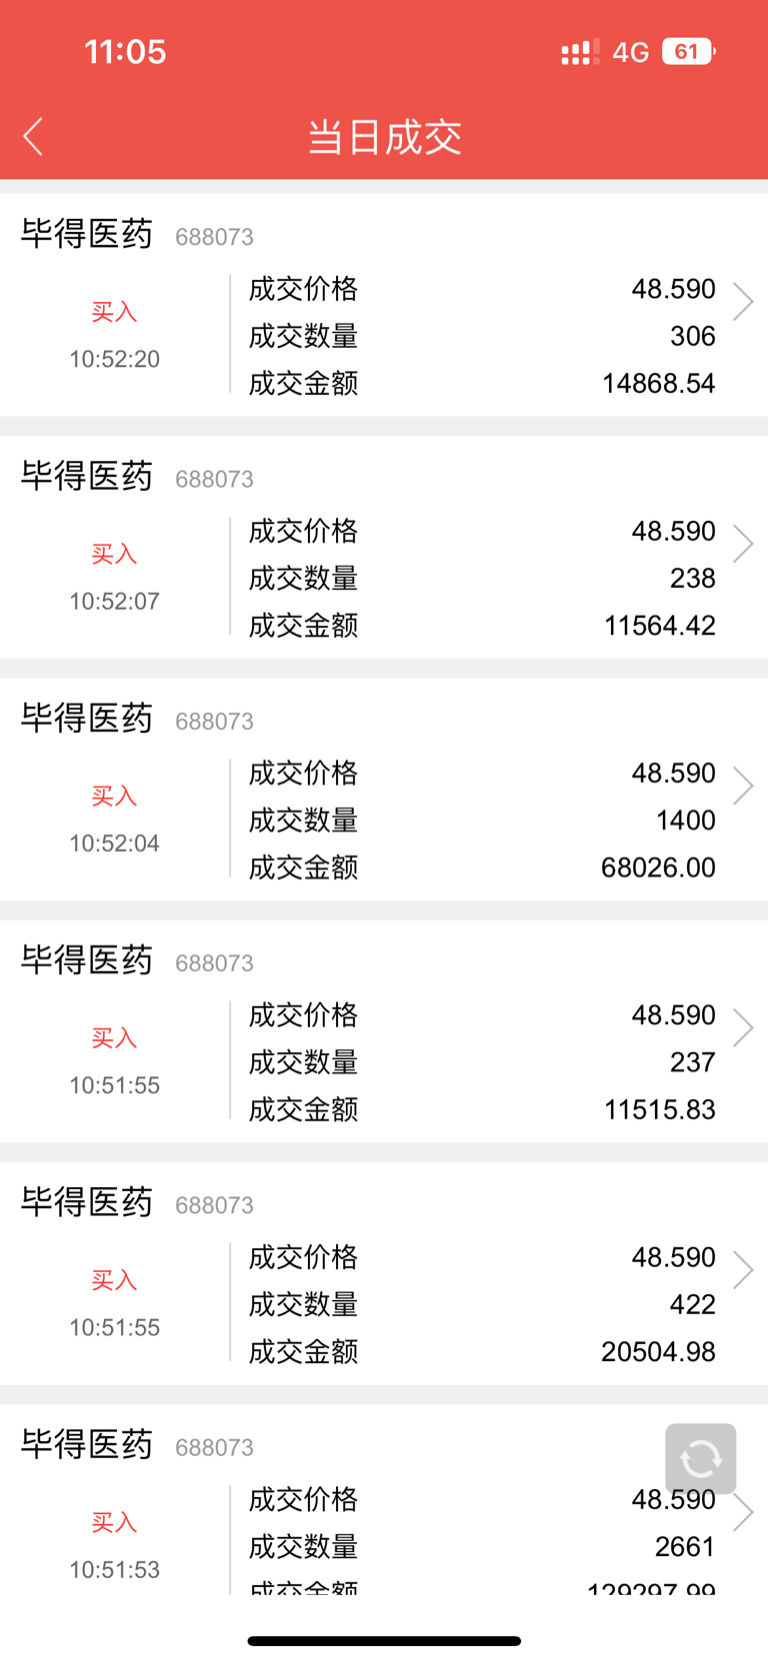Tap the 2661 quantity value
The image size is (768, 1663).
point(685,1546)
